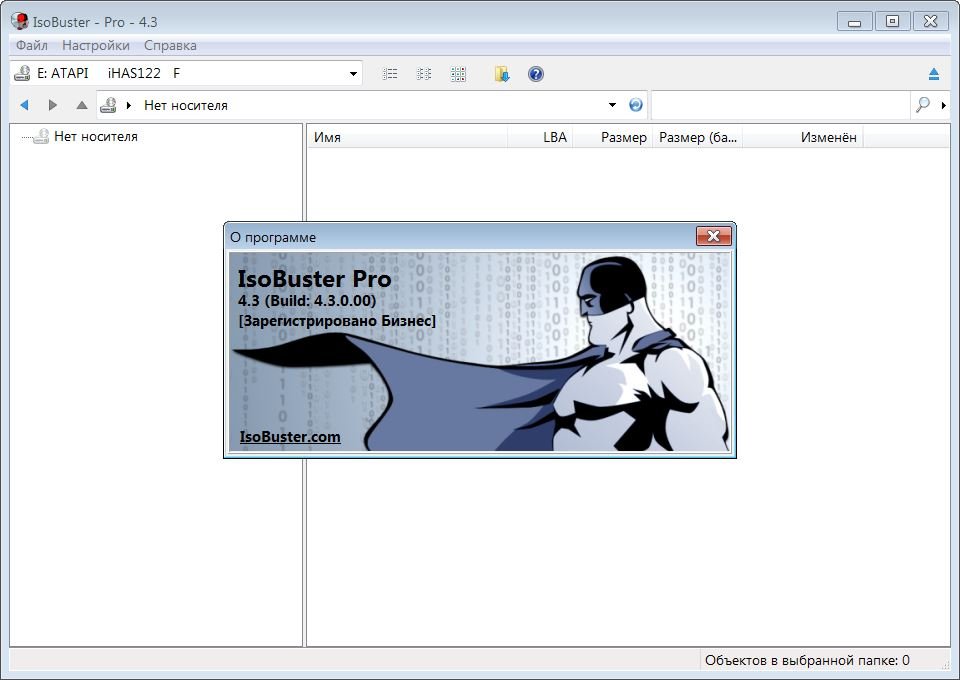The image size is (960, 680).
Task: Click the Нет носителя path in the address bar
Action: (x=186, y=105)
